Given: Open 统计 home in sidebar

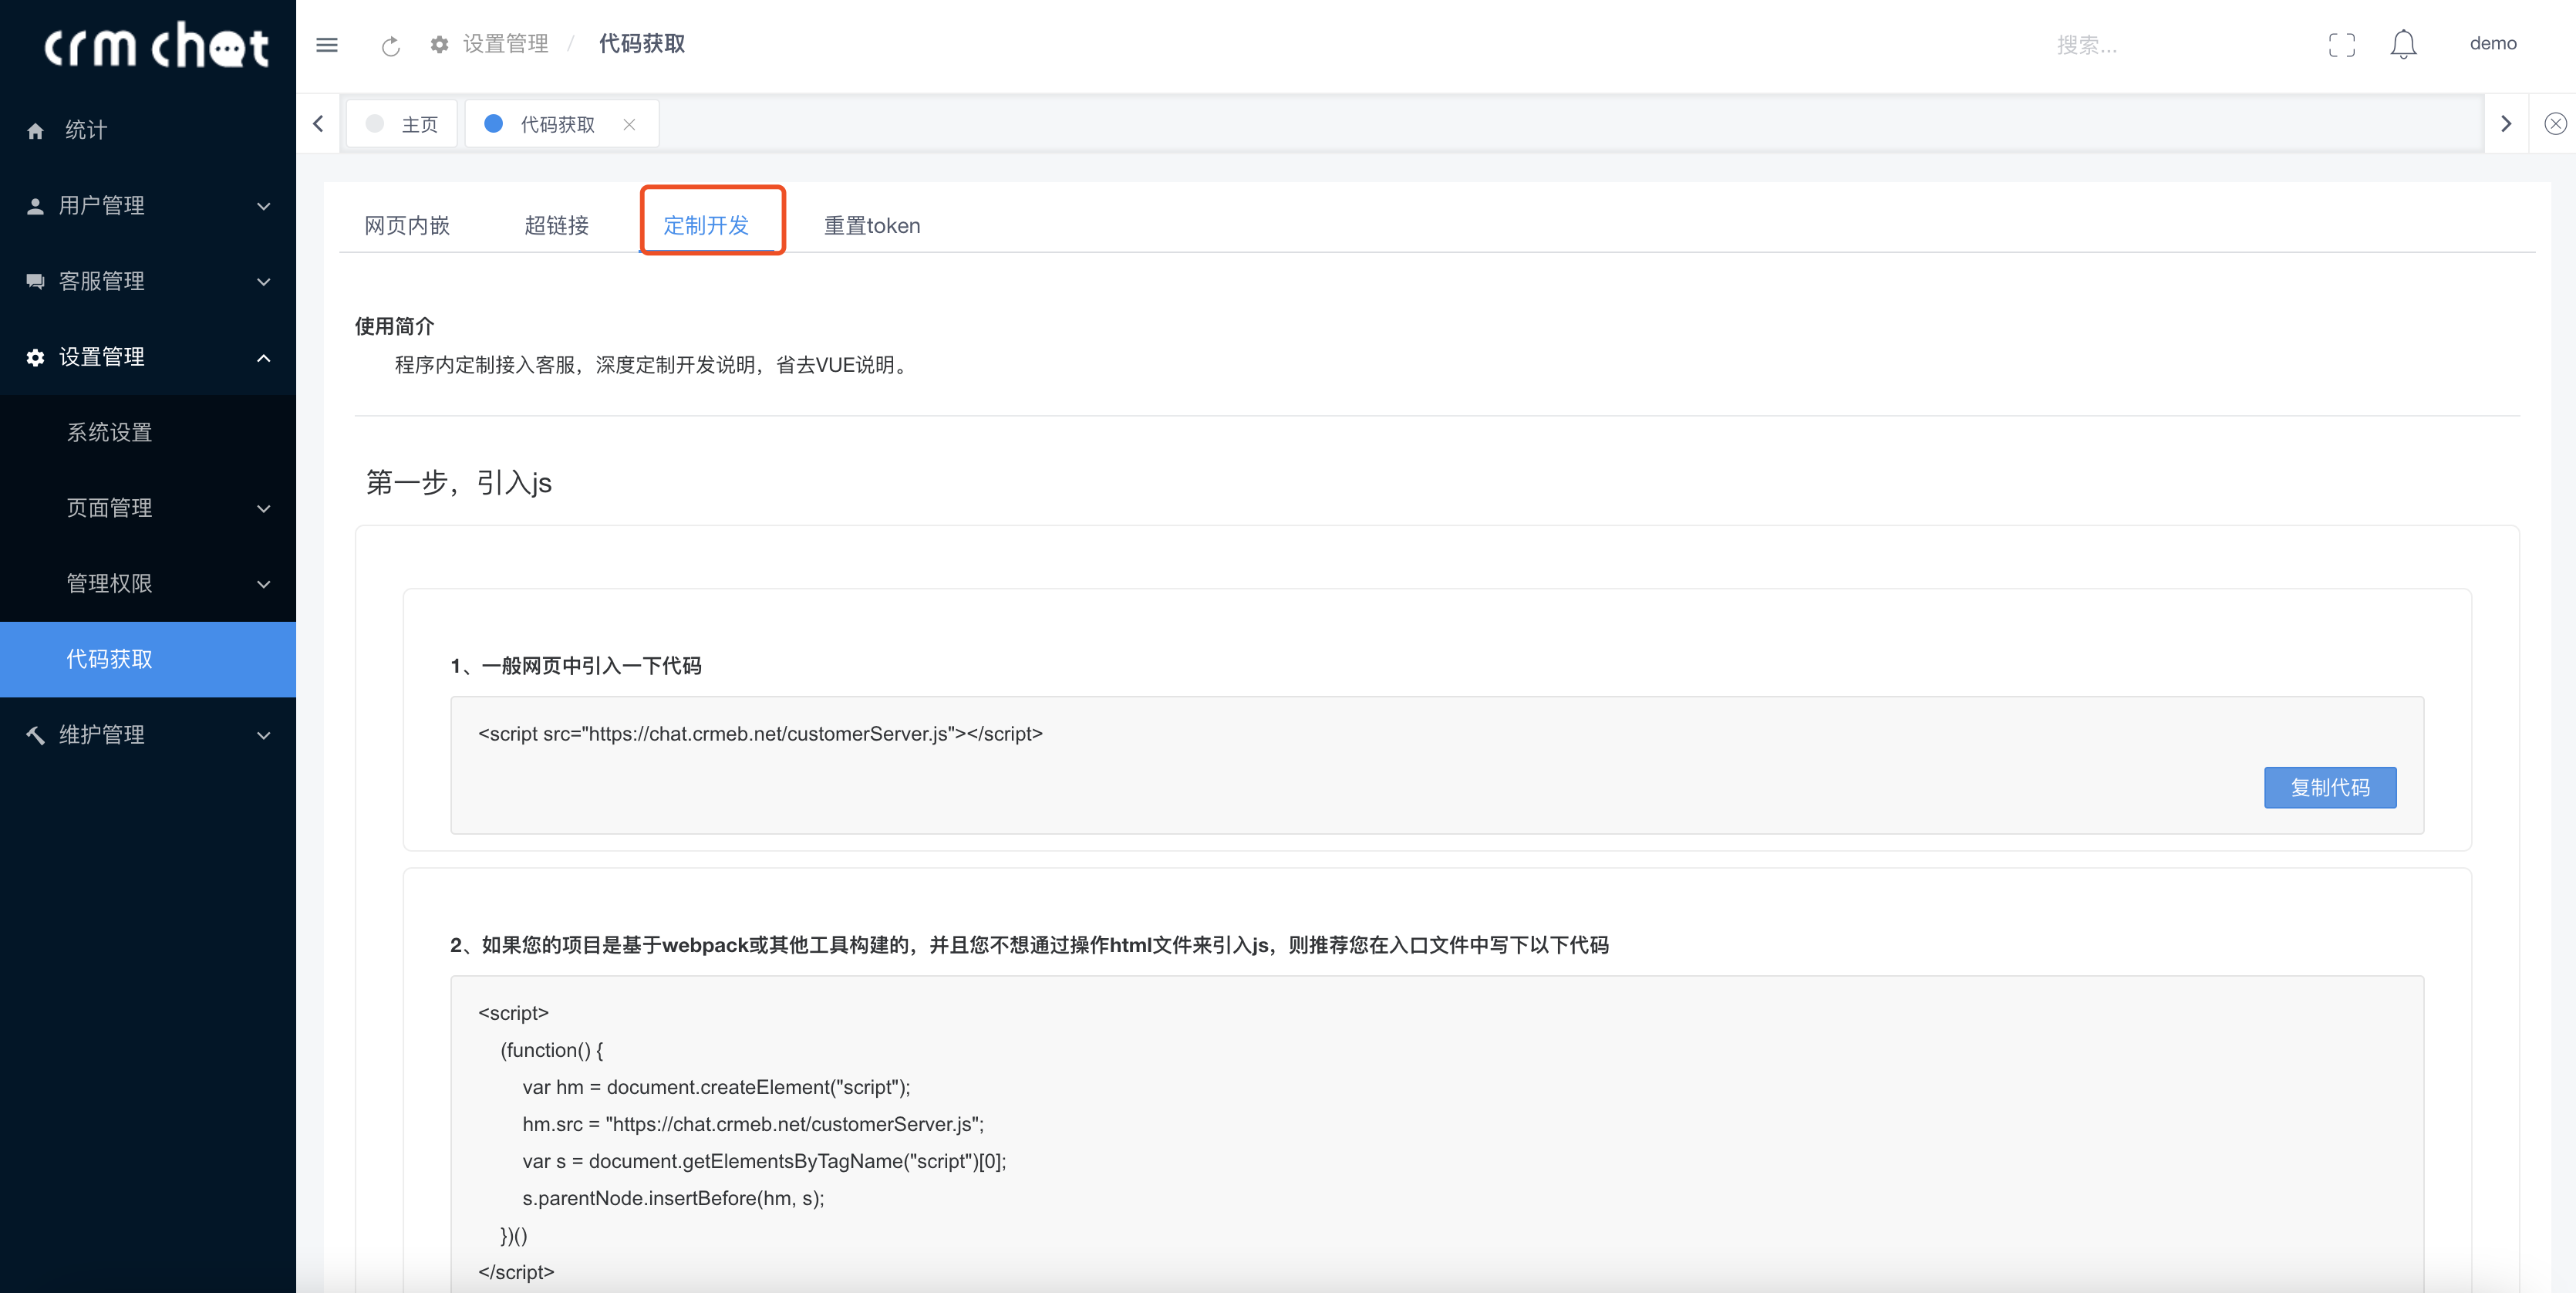Looking at the screenshot, I should coord(86,130).
